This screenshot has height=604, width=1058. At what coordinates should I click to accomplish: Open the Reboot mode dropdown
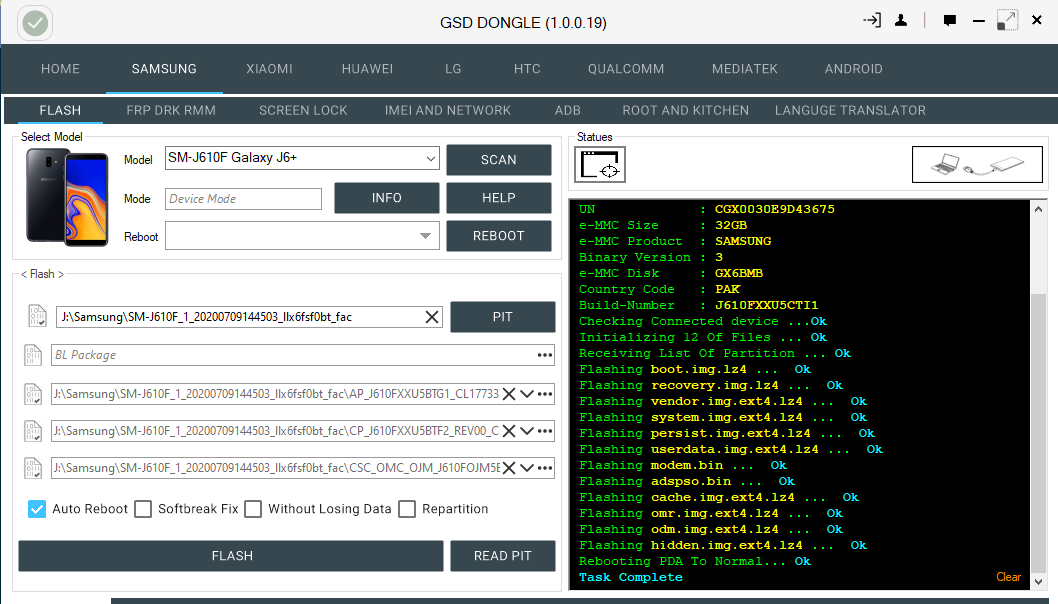click(302, 236)
